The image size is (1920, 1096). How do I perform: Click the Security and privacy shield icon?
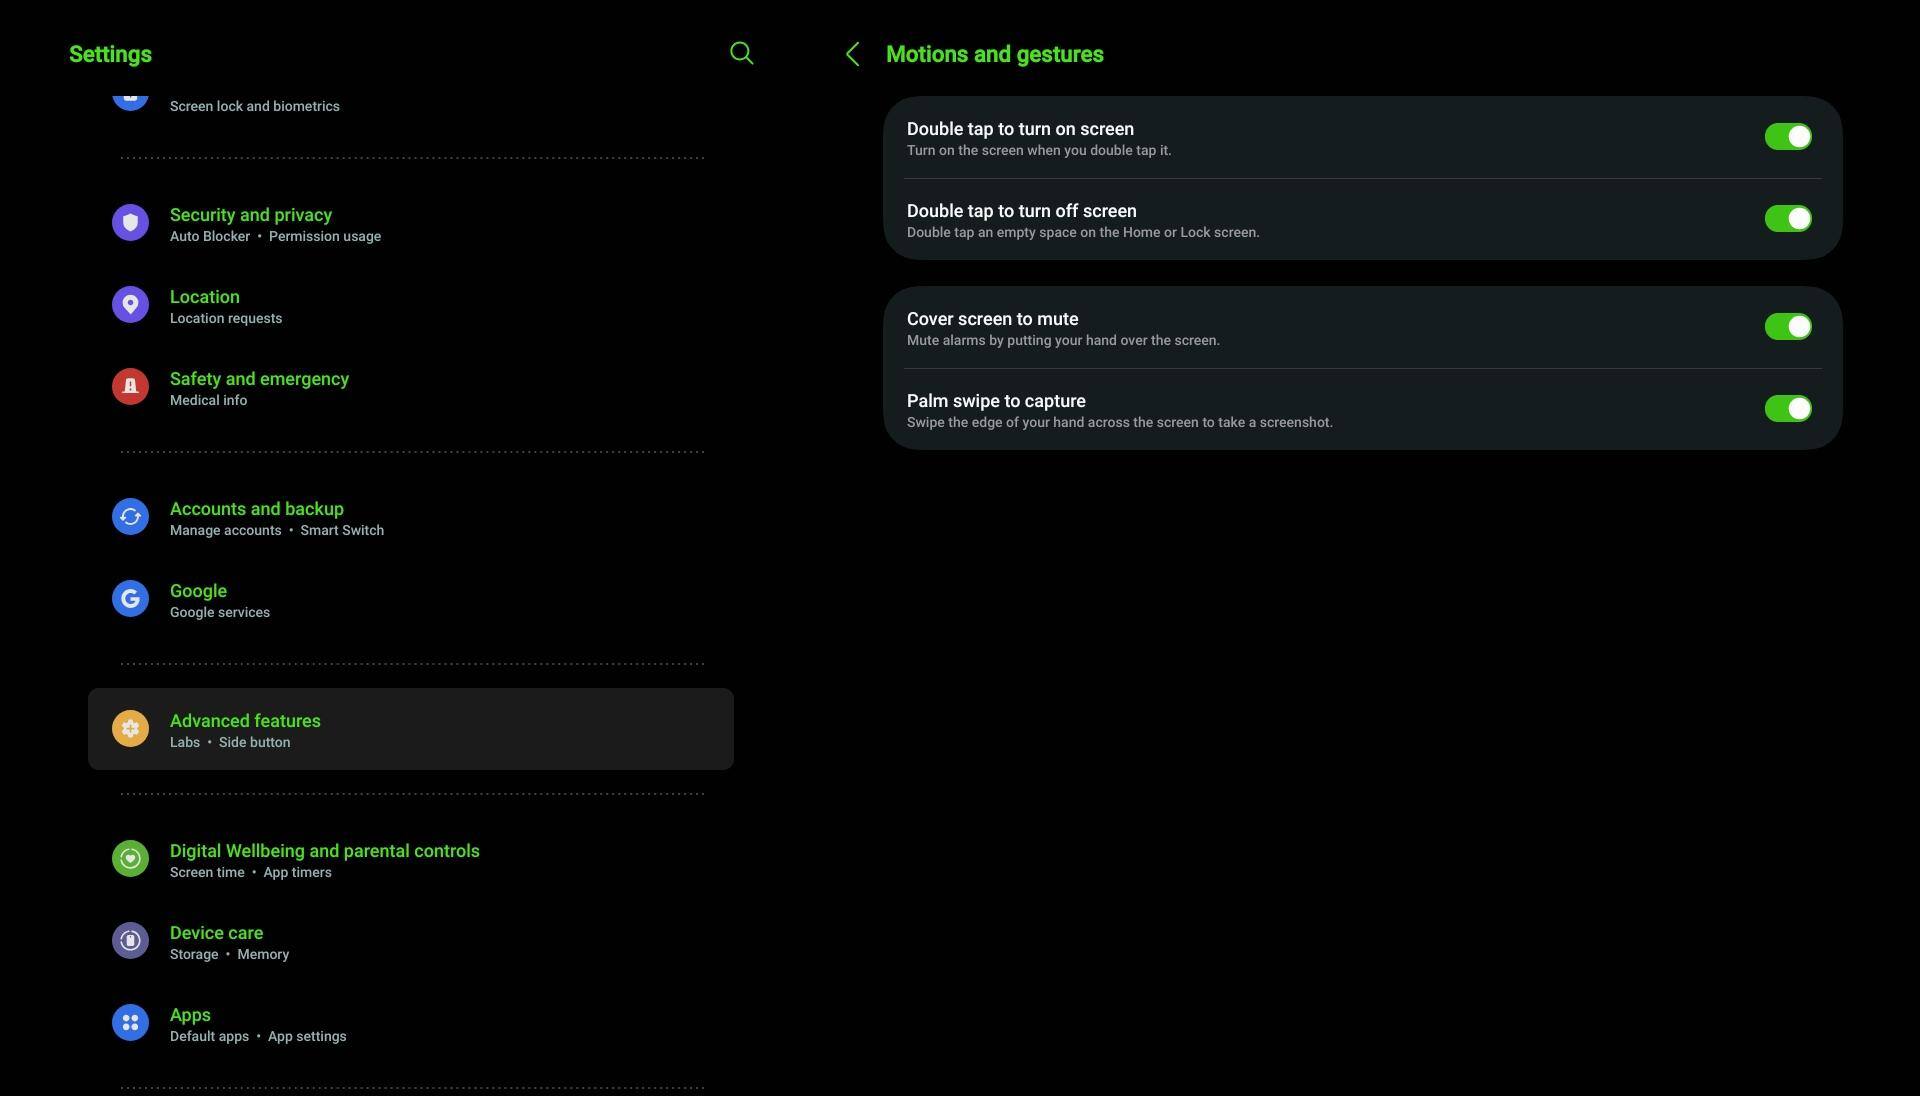point(130,223)
